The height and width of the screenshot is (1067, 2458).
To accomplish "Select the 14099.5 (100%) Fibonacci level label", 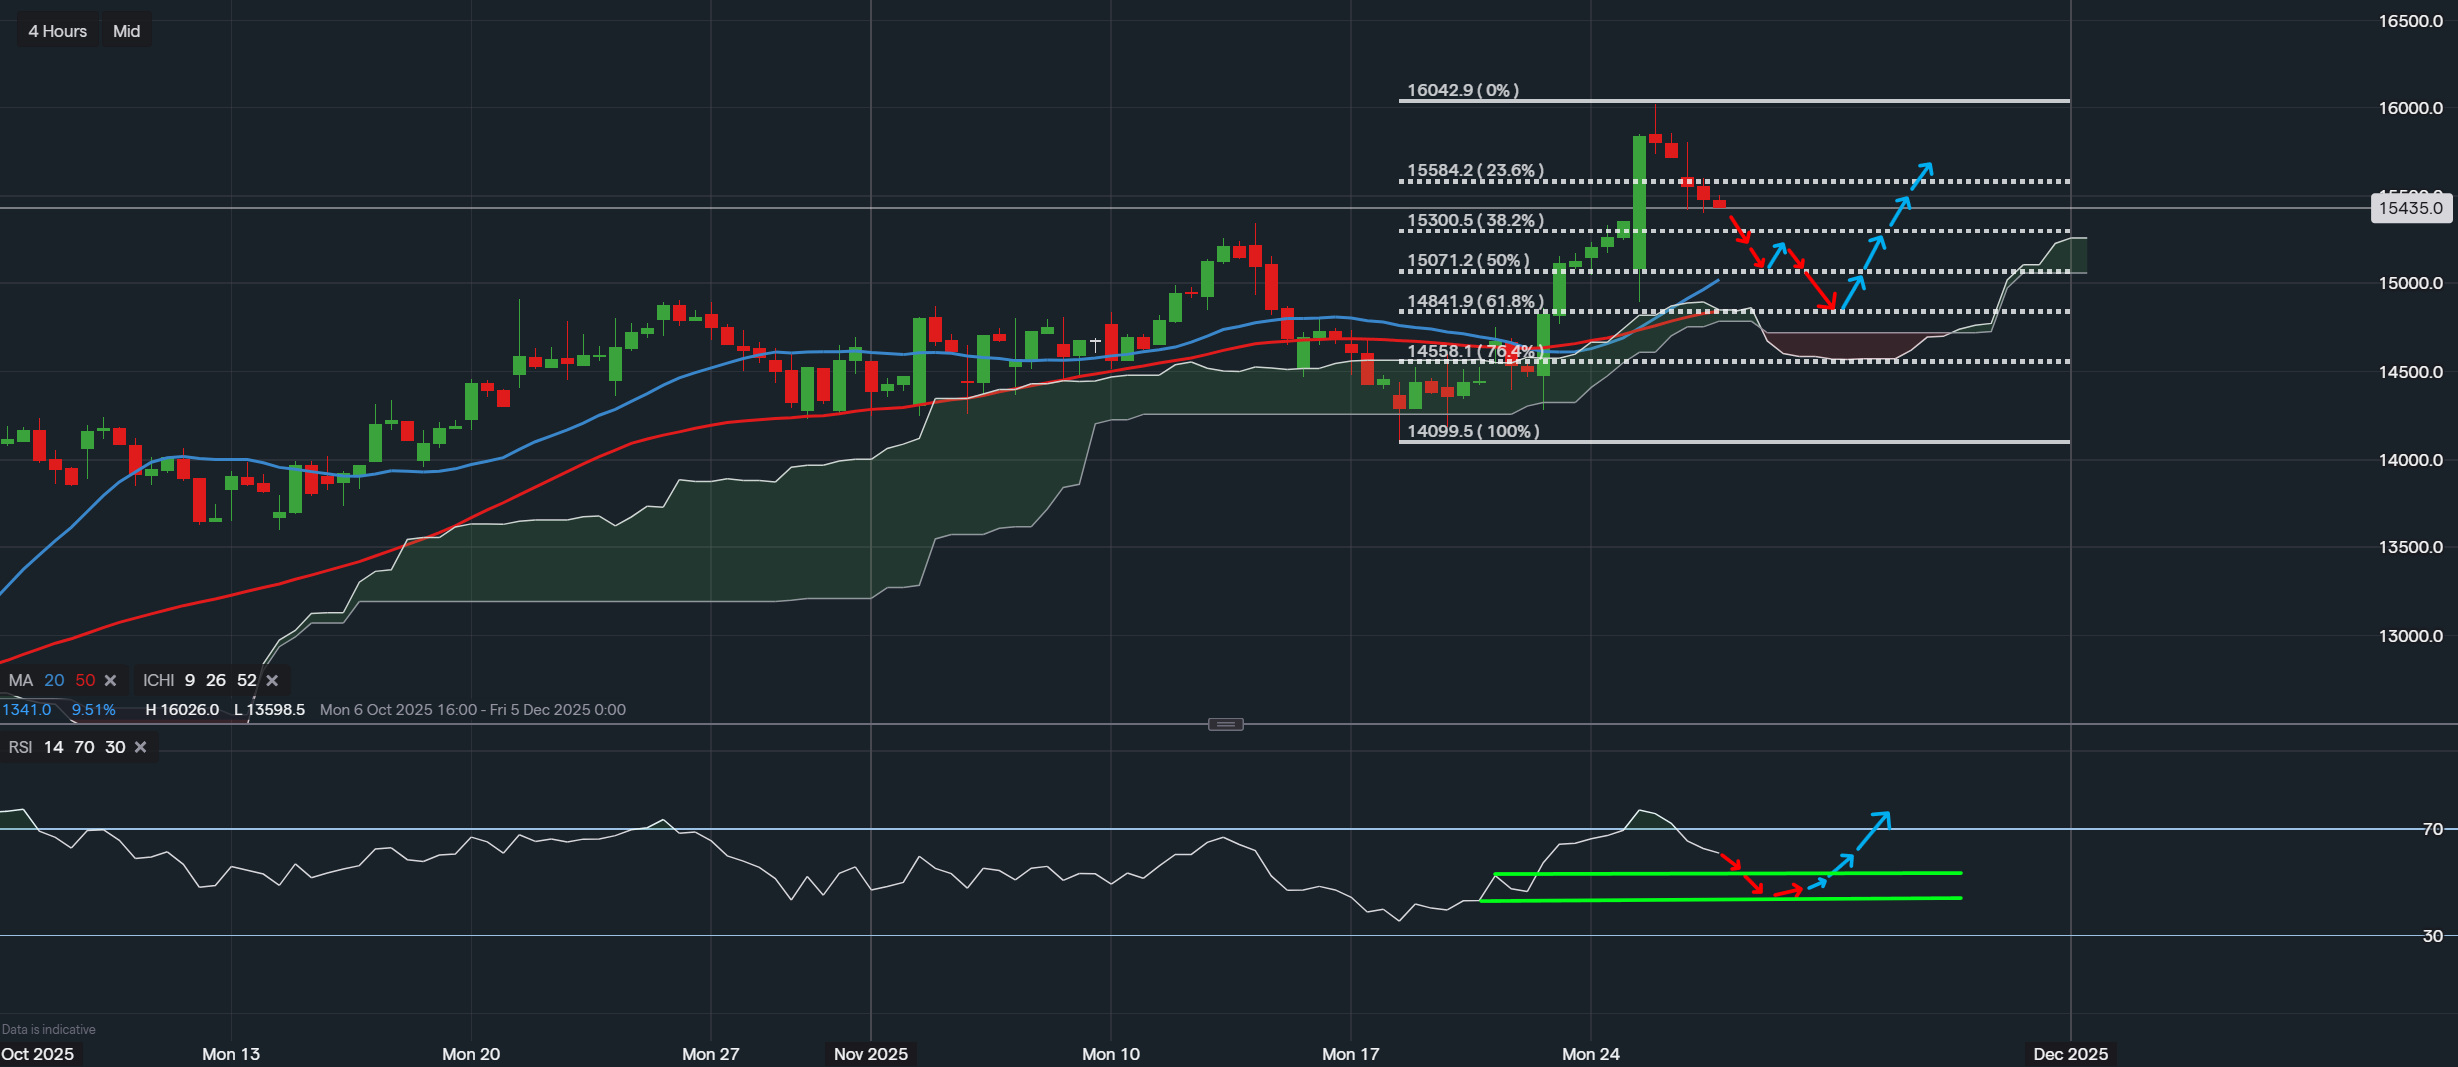I will pos(1472,431).
